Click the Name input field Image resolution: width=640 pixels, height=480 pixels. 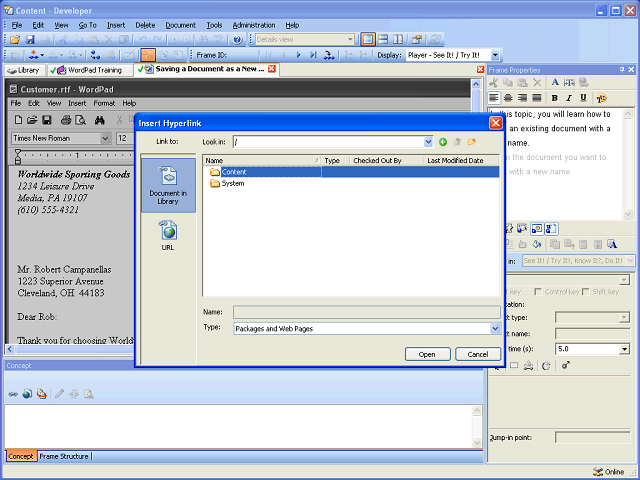tap(367, 312)
